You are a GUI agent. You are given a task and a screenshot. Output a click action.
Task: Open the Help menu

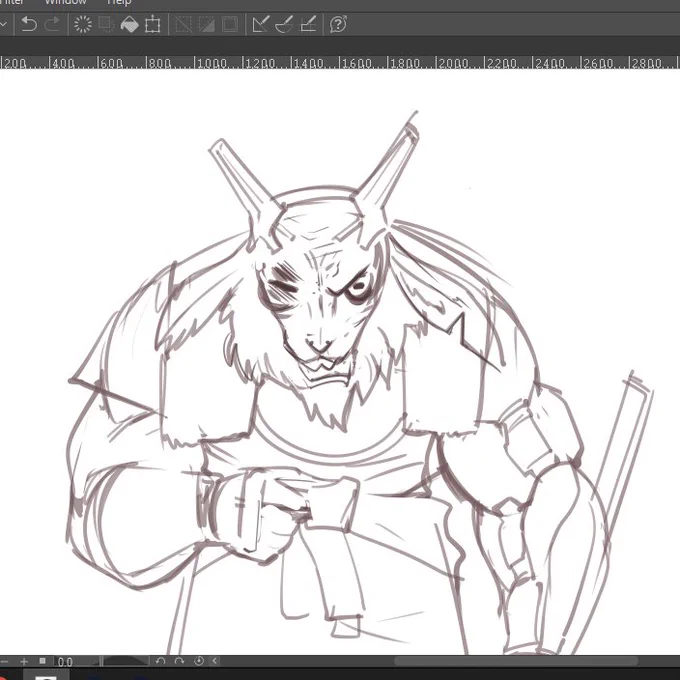pos(119,2)
